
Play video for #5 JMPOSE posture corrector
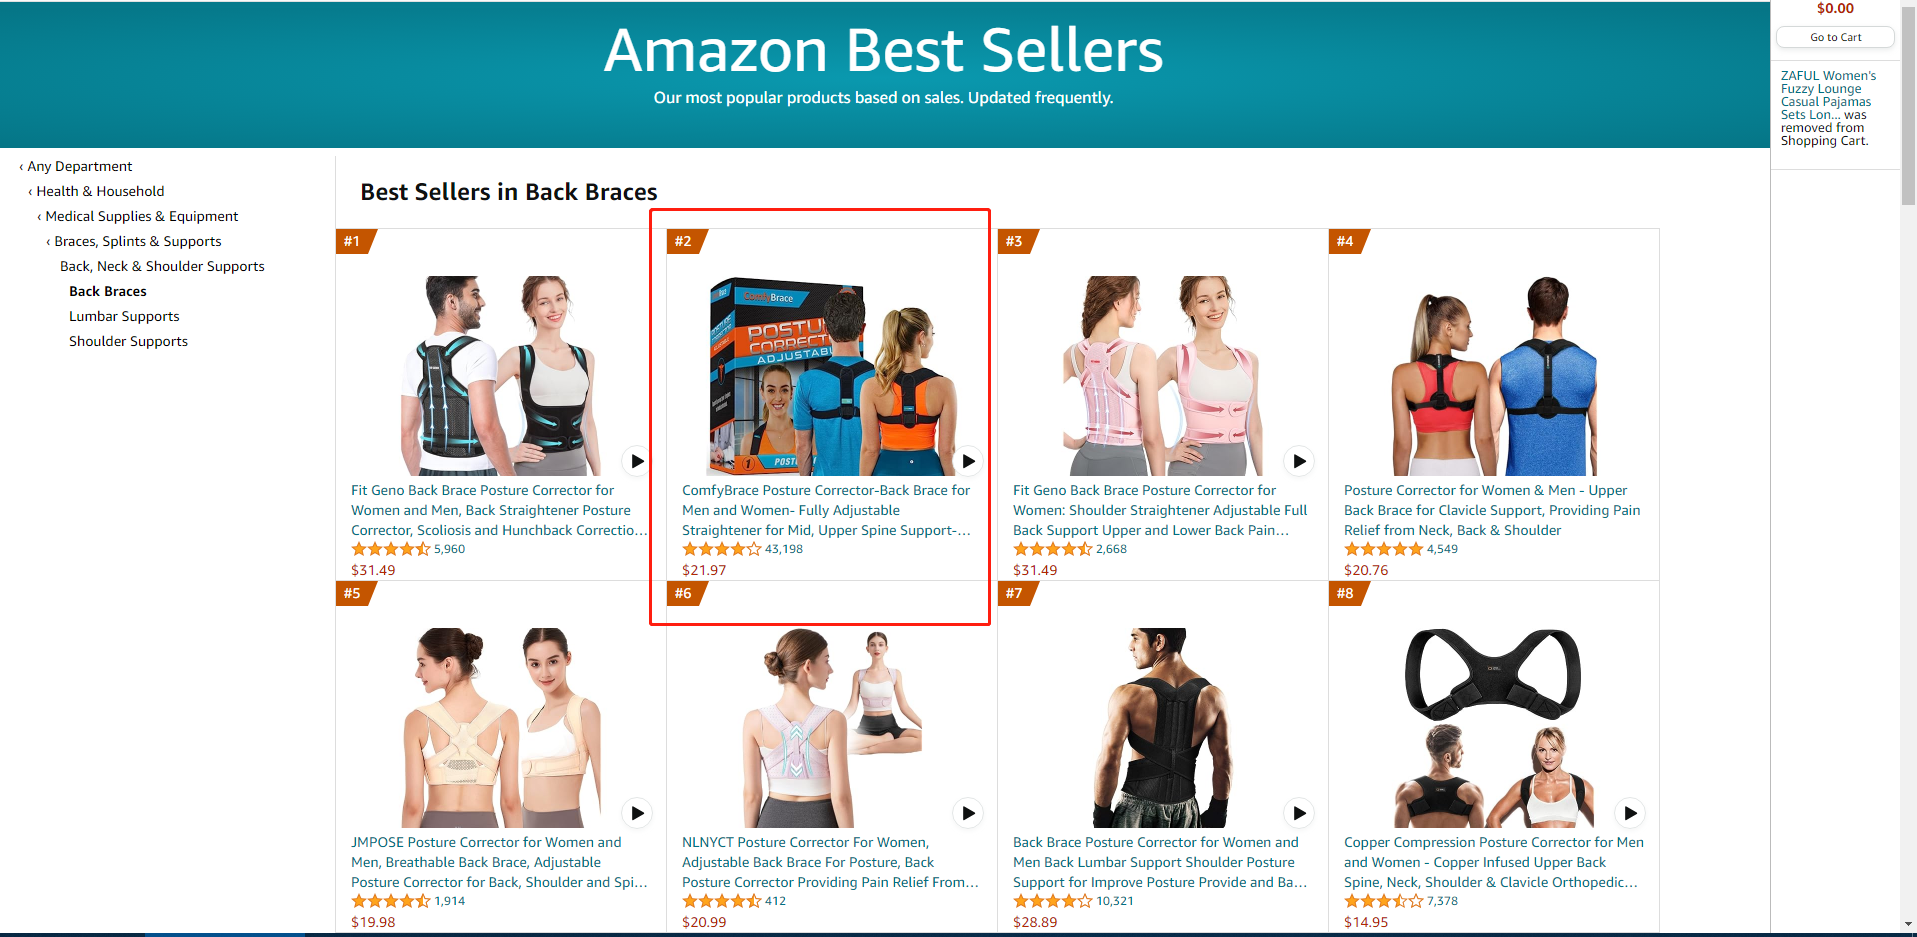click(637, 813)
